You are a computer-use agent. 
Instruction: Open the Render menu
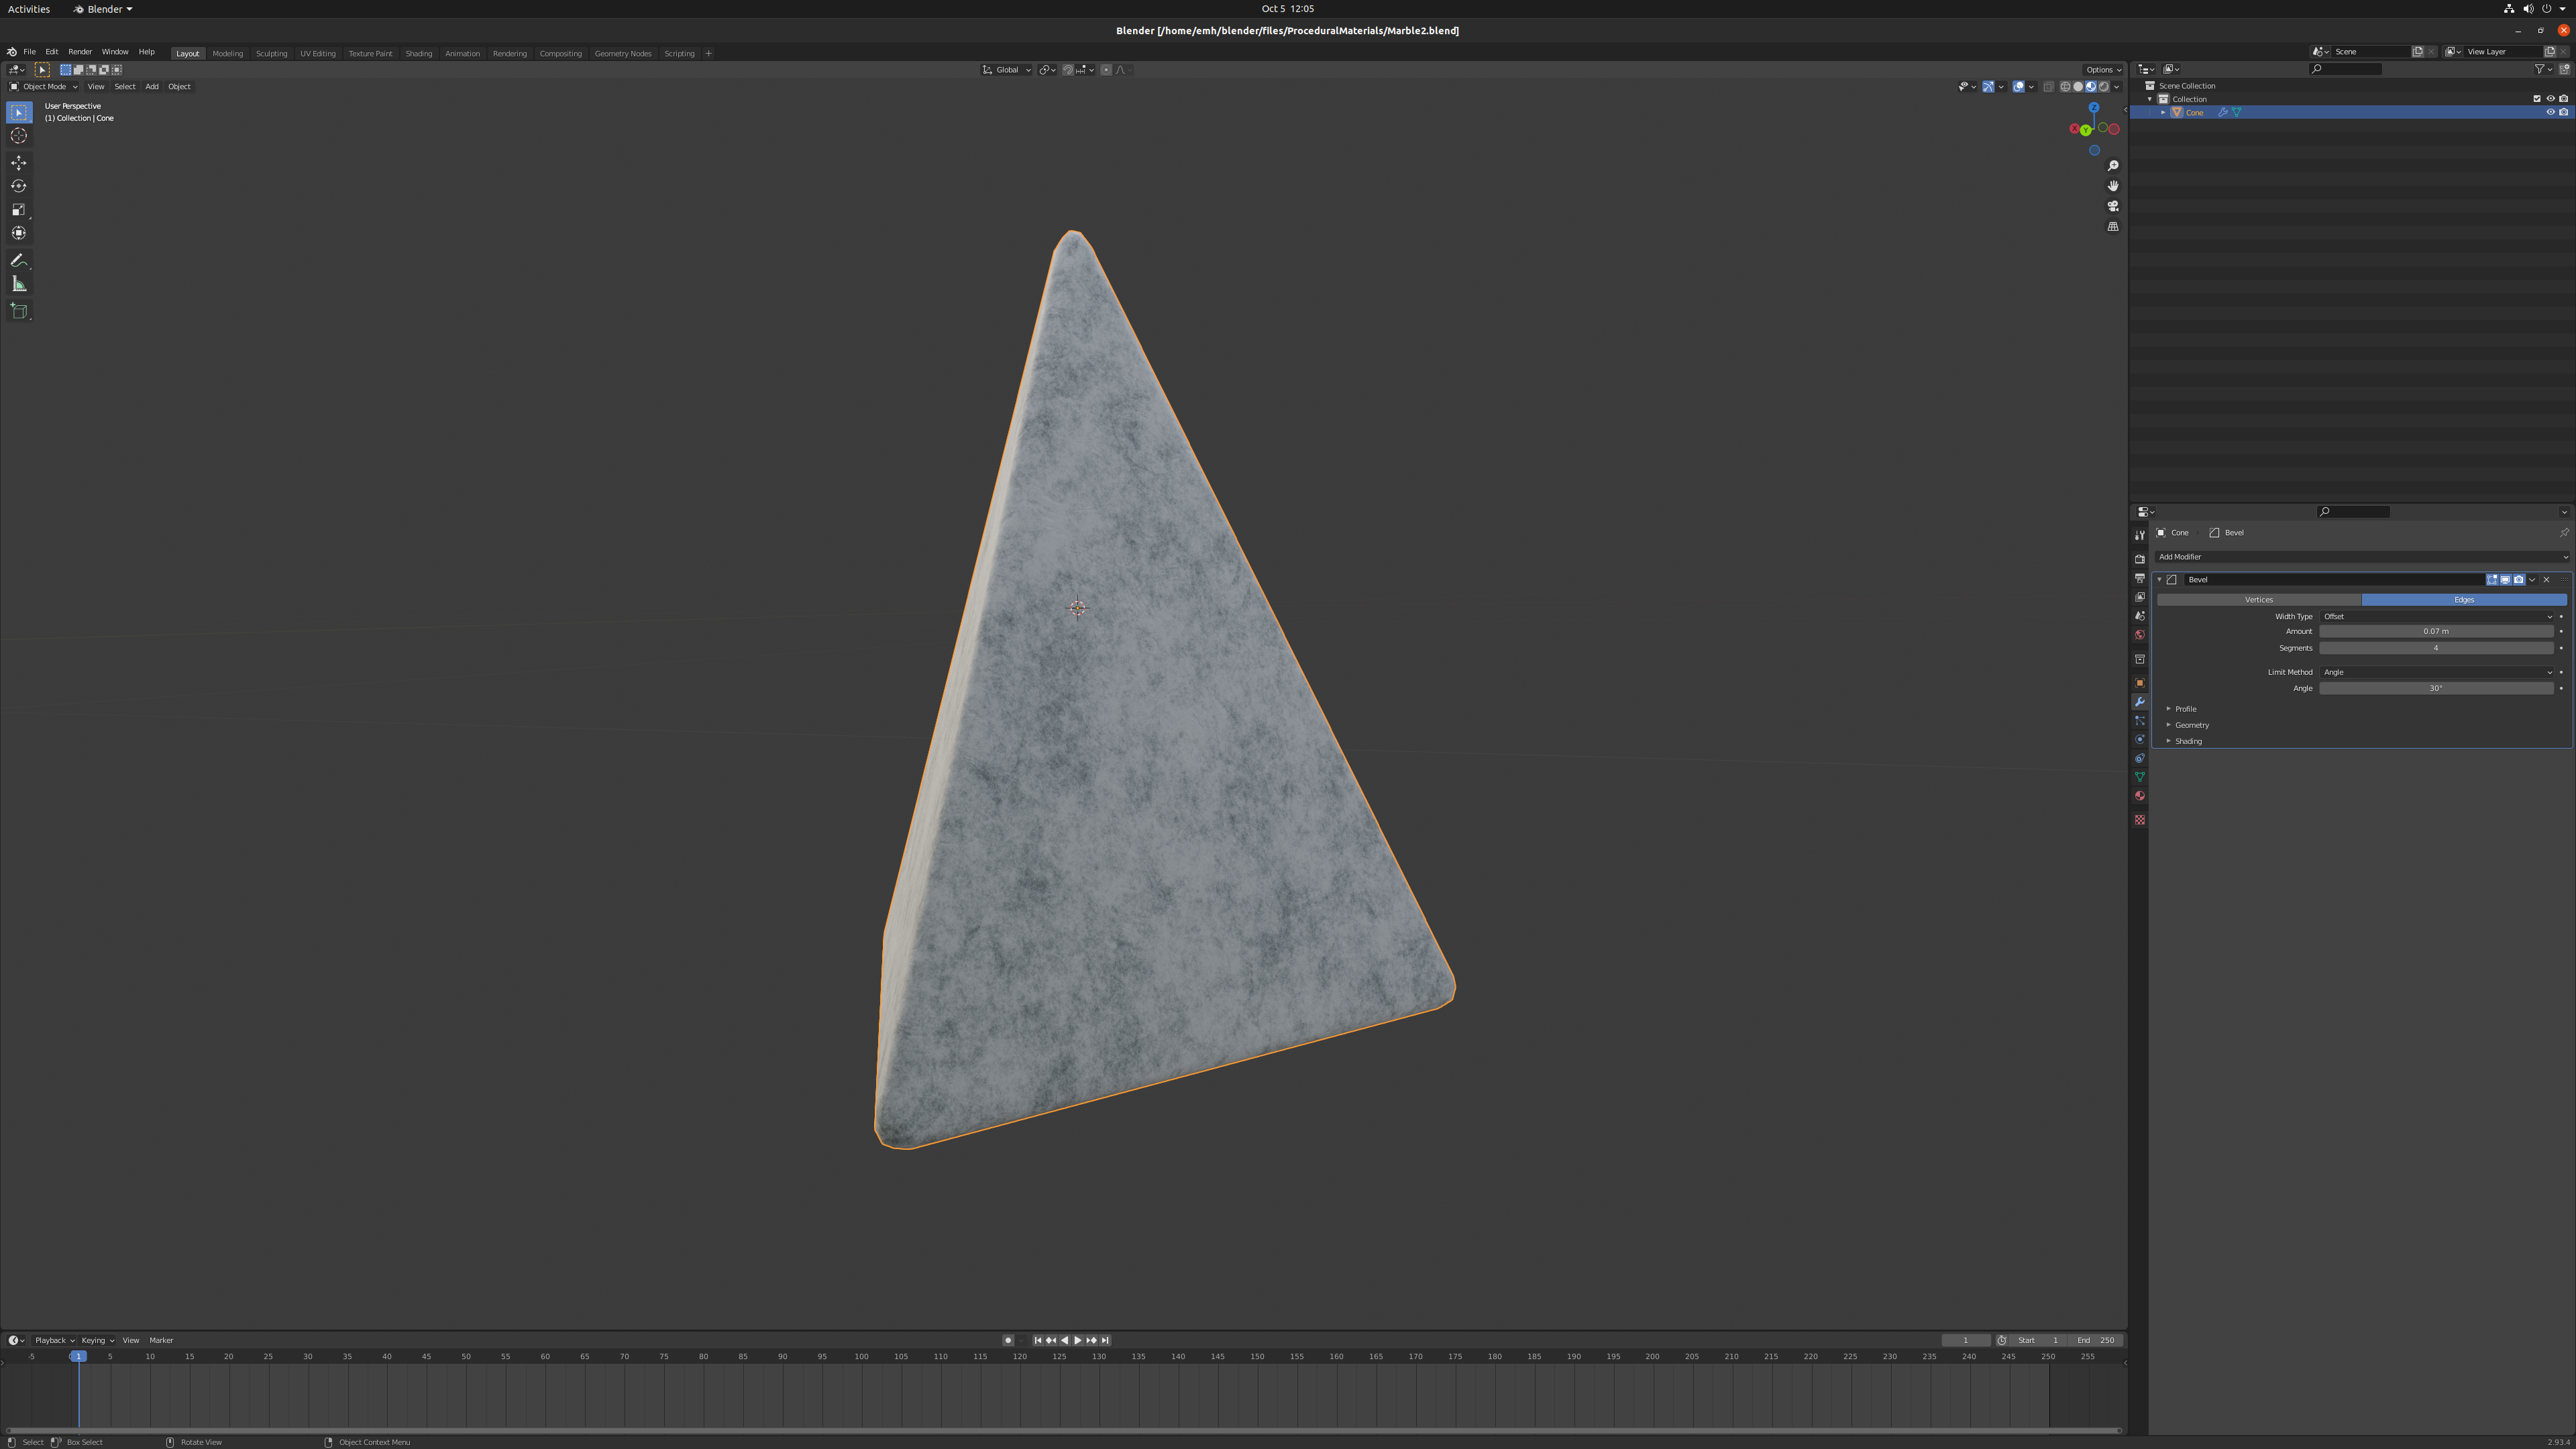click(80, 52)
